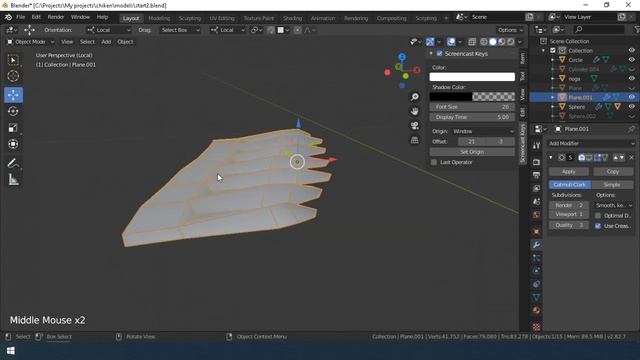Select the Simple subdivision type
This screenshot has width=640, height=360.
pos(612,184)
